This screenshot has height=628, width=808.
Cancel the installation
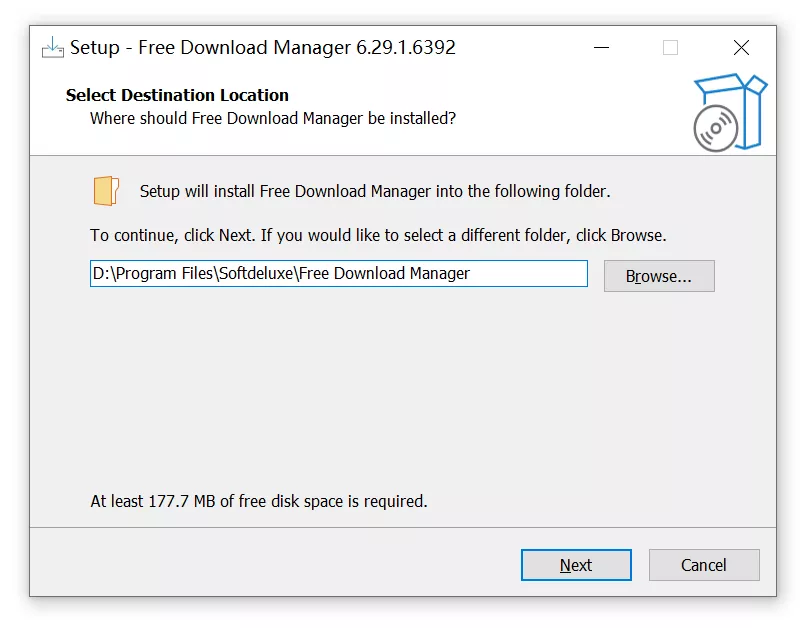(x=704, y=565)
